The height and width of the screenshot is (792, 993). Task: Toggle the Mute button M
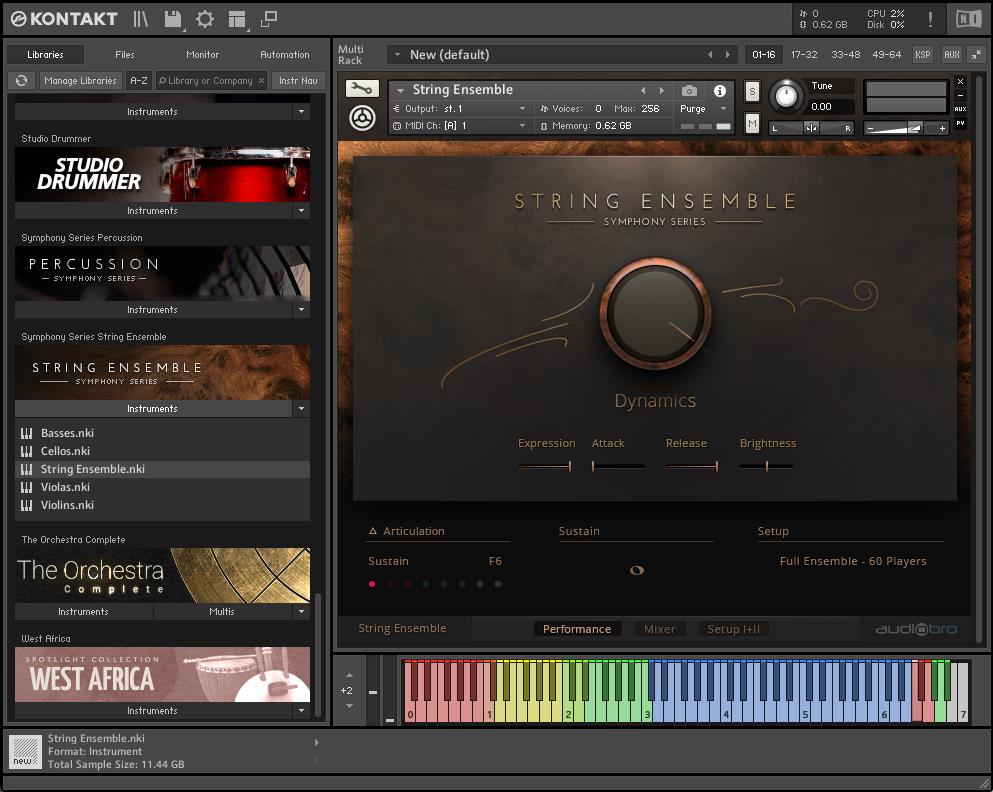[x=752, y=123]
